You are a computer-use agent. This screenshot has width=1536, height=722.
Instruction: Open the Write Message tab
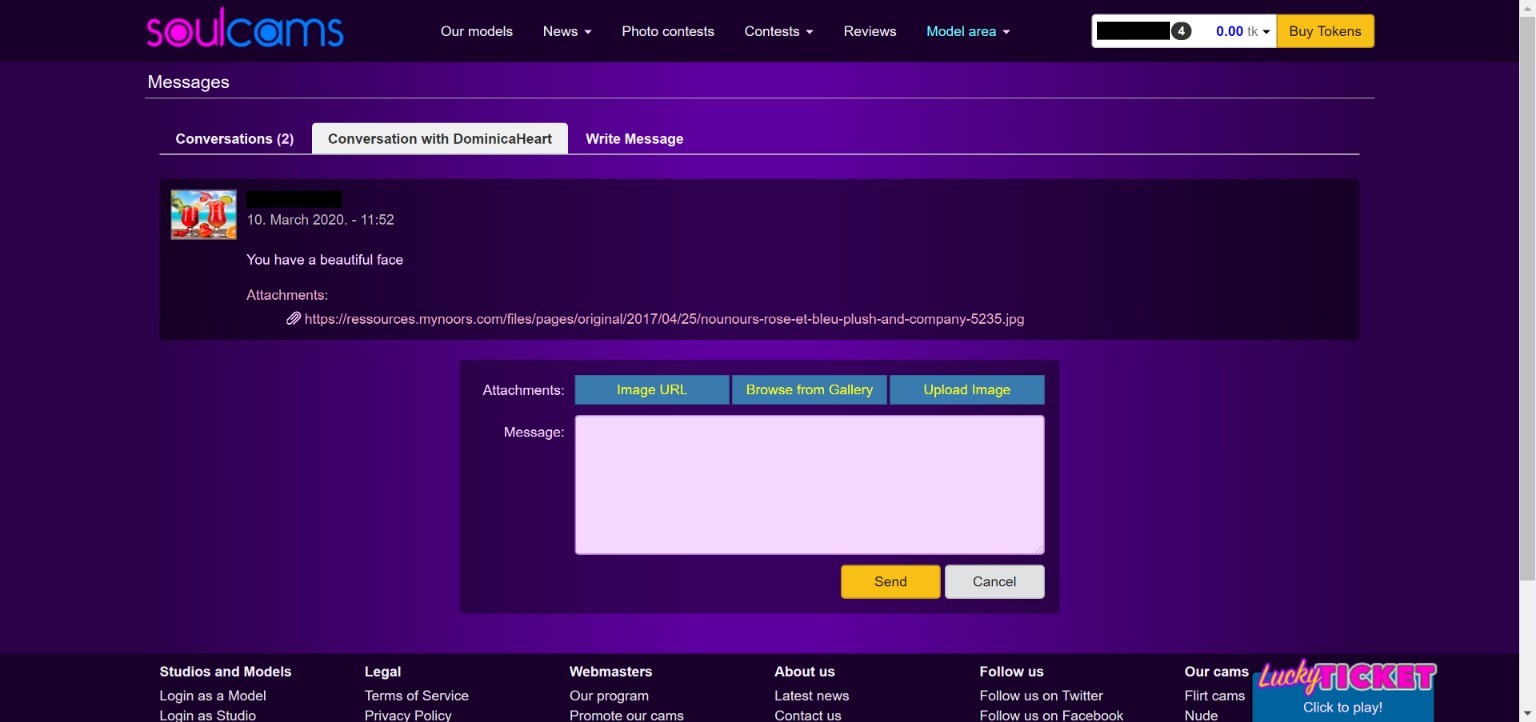[634, 139]
